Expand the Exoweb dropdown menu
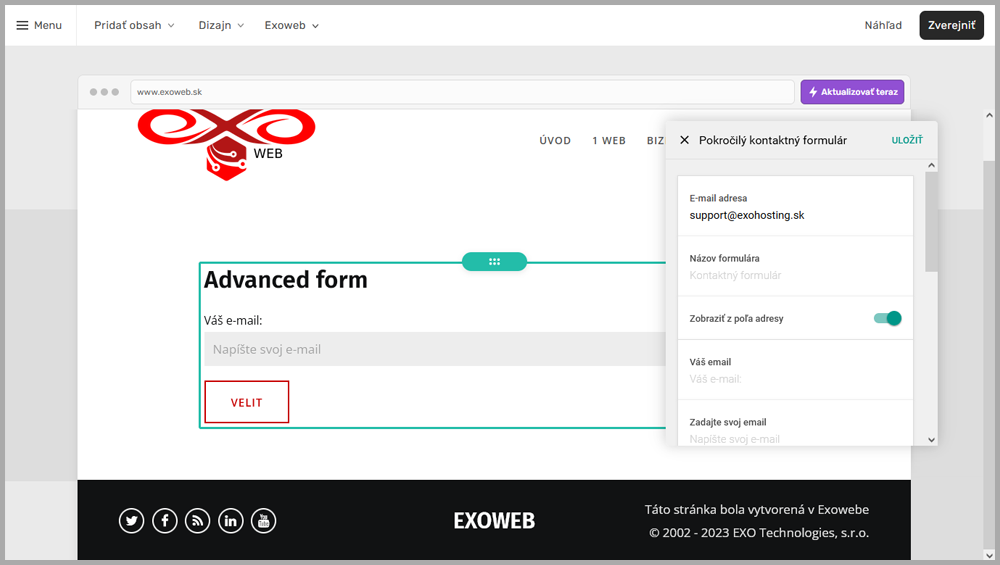1000x565 pixels. point(292,25)
